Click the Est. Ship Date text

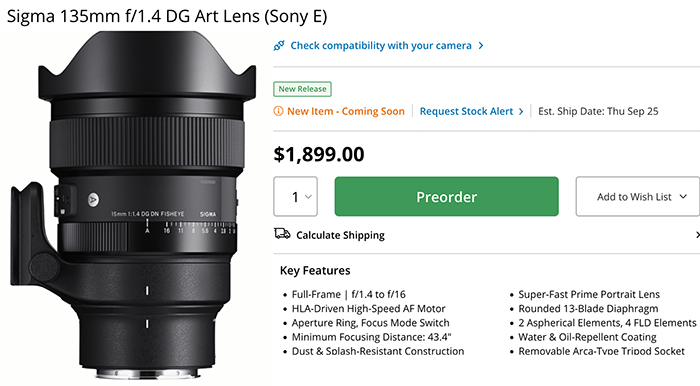[598, 112]
